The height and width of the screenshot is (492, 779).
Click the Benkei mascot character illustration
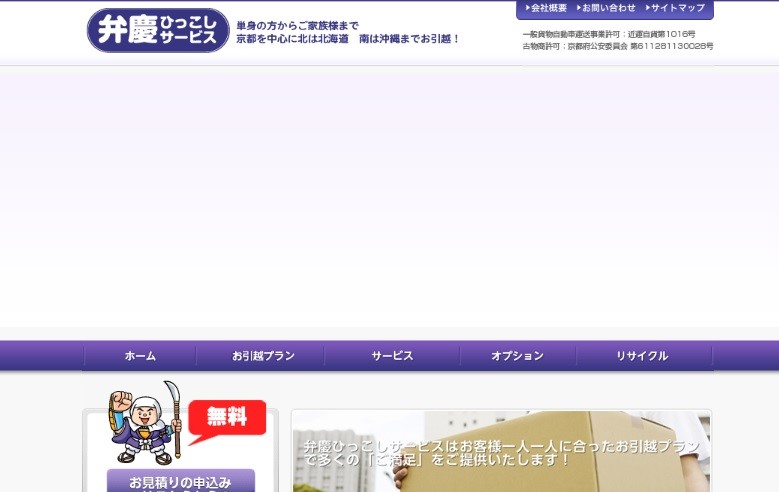click(143, 421)
